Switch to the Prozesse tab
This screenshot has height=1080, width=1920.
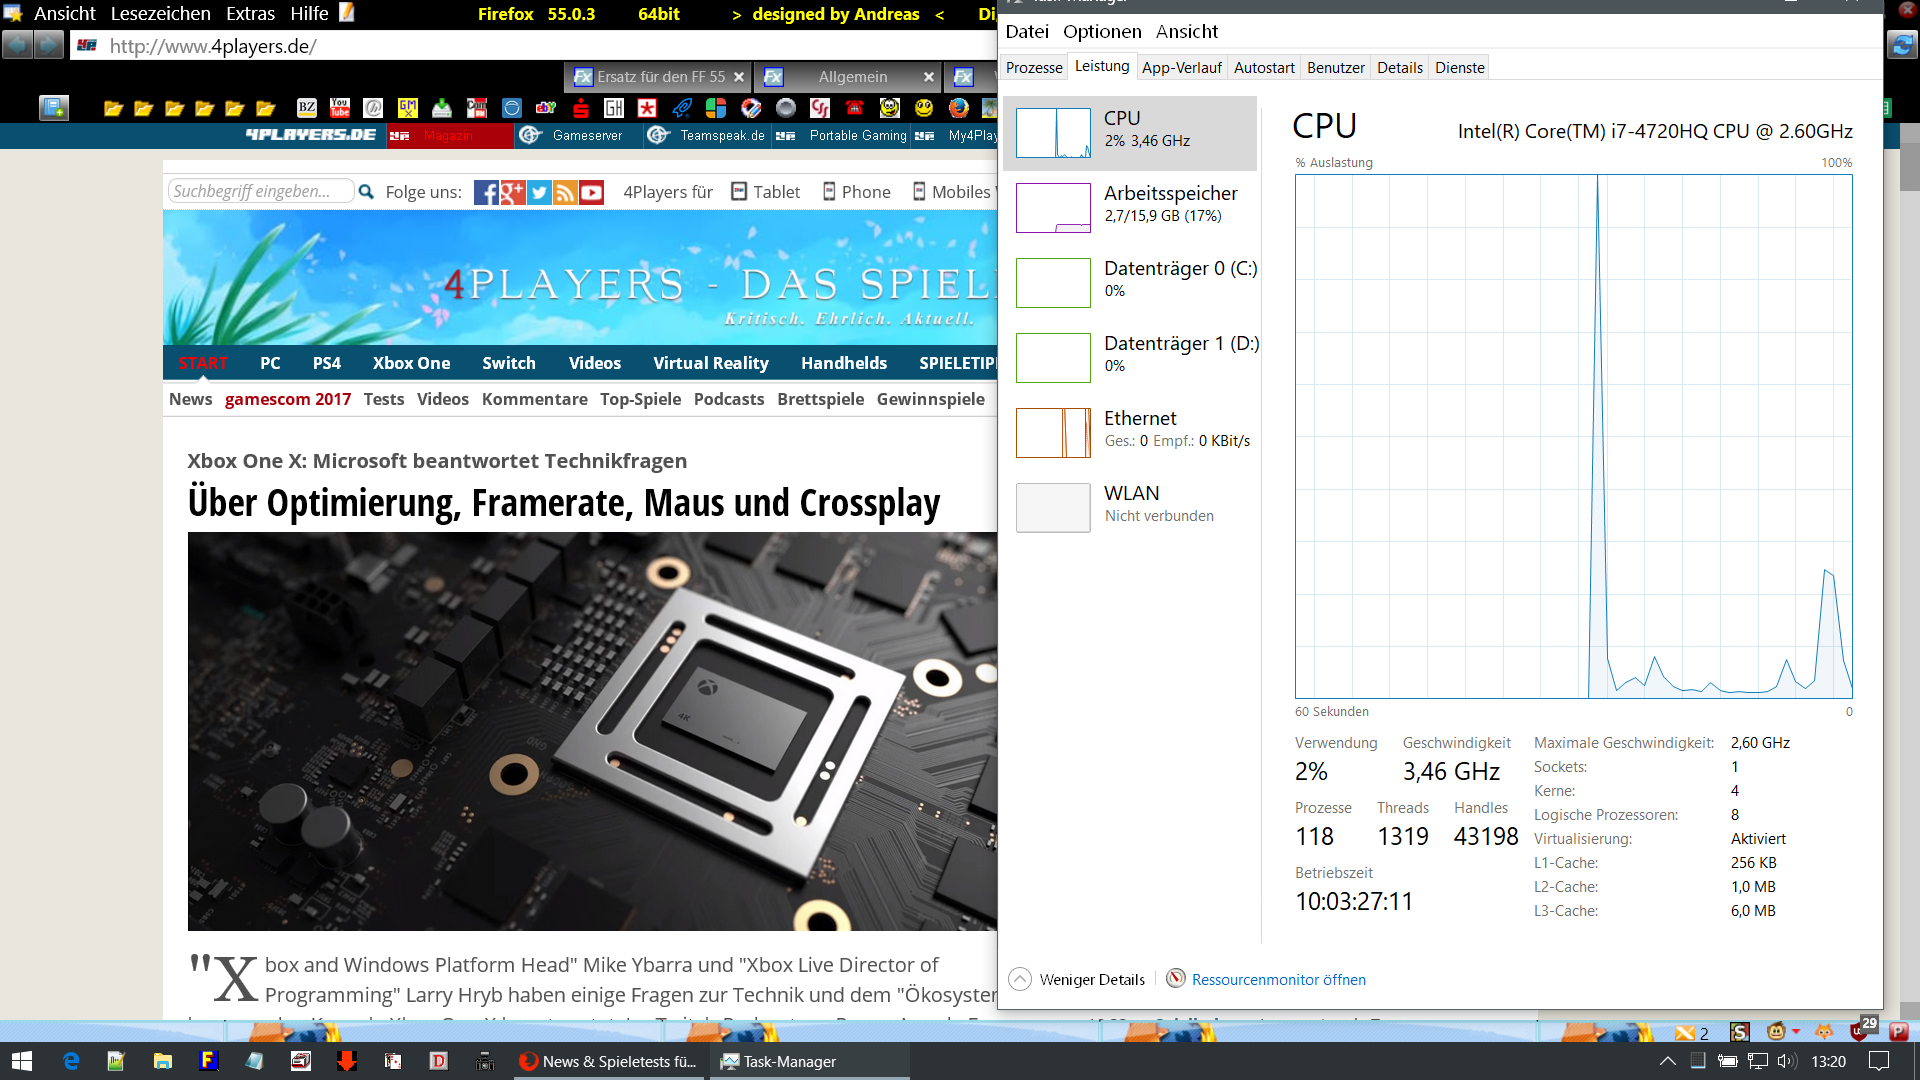click(x=1033, y=67)
